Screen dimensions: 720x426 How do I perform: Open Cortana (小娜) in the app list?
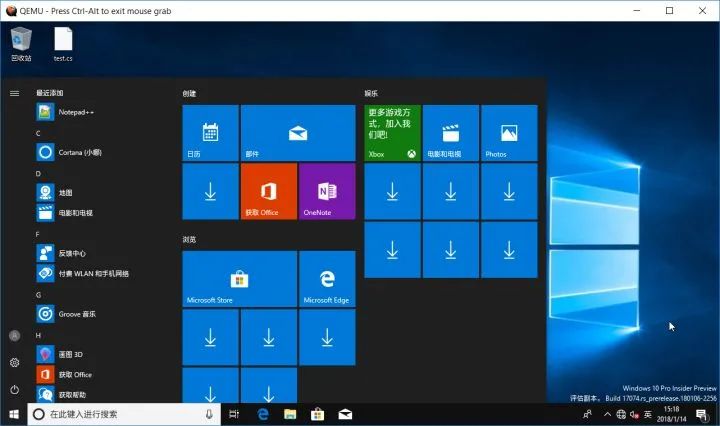click(x=103, y=152)
